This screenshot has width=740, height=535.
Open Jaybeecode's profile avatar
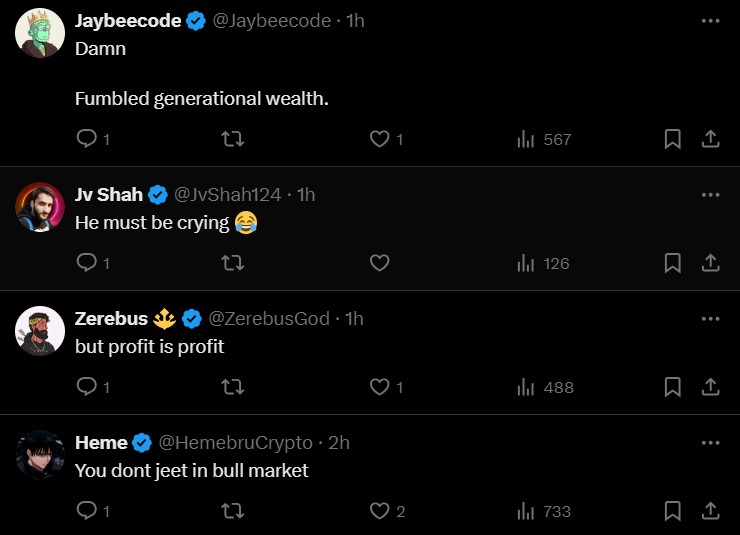click(41, 36)
